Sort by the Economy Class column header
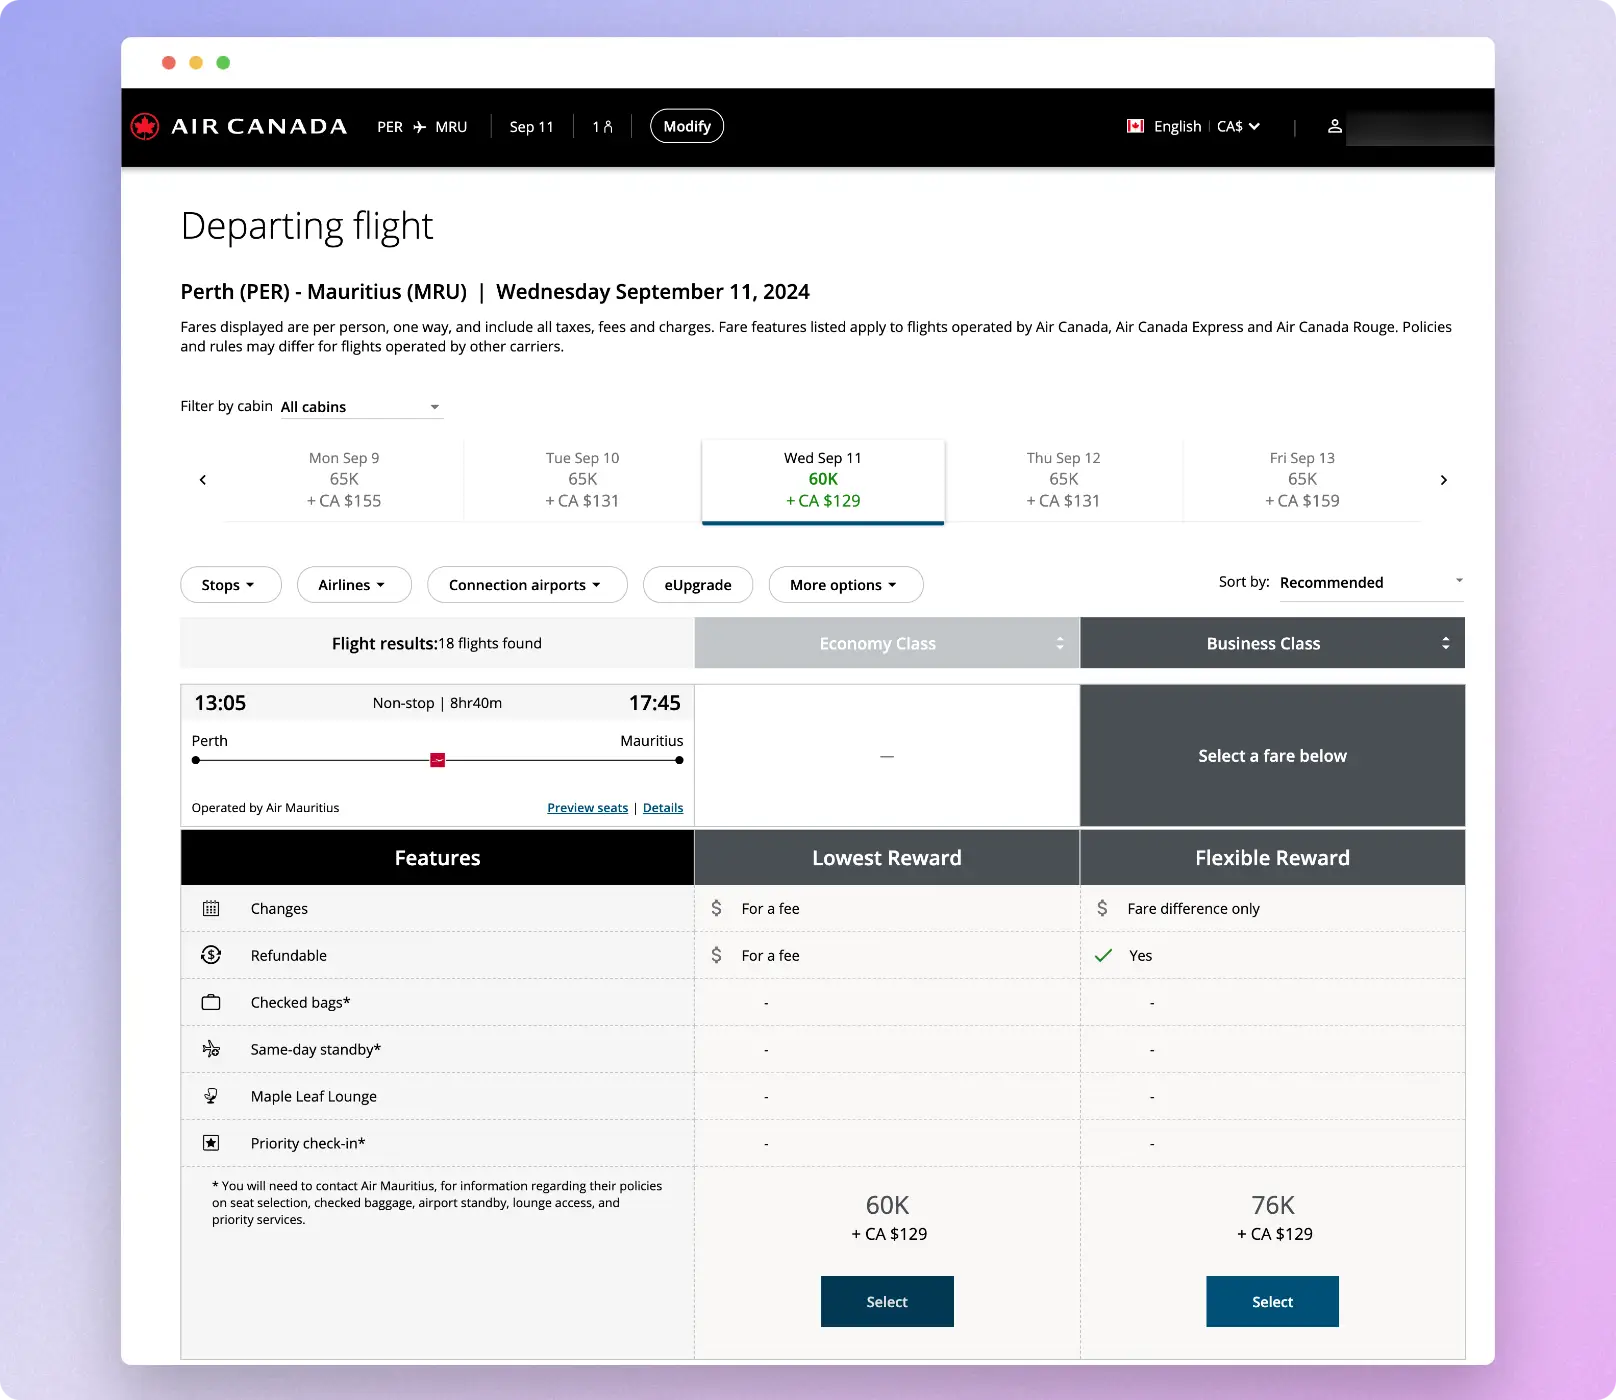1616x1400 pixels. 887,643
